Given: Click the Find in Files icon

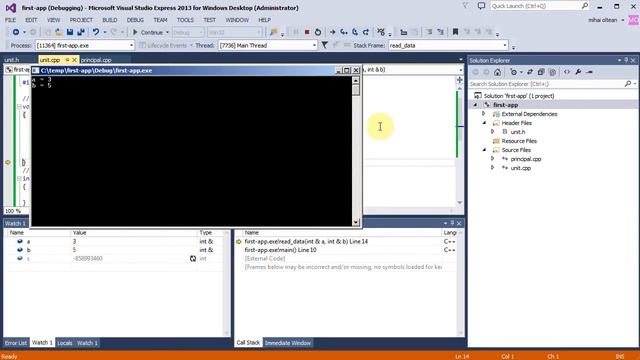Looking at the screenshot, I should tap(273, 32).
